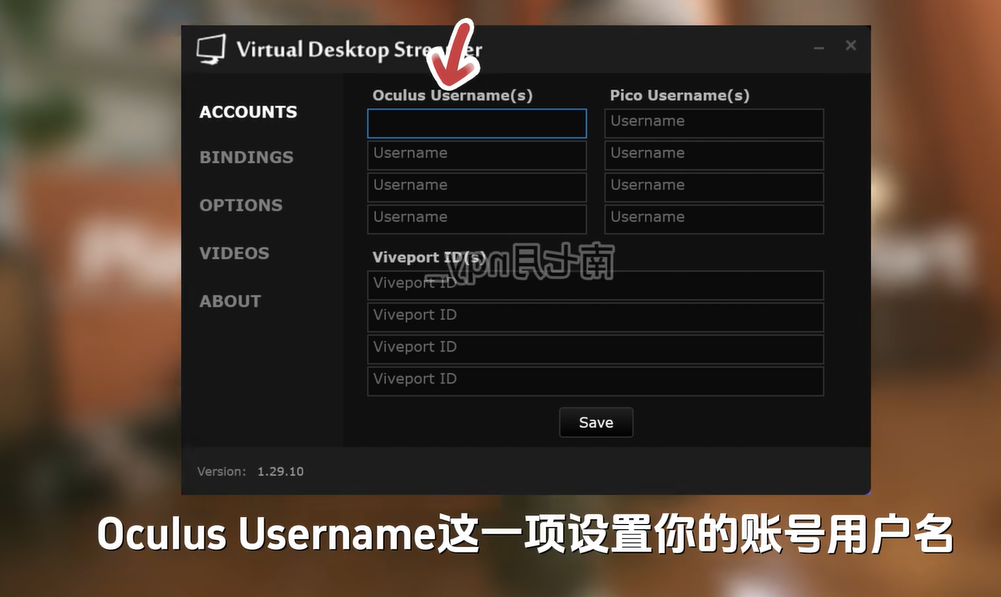Click the "Oculus Username(s)" heading
1001x597 pixels.
453,96
